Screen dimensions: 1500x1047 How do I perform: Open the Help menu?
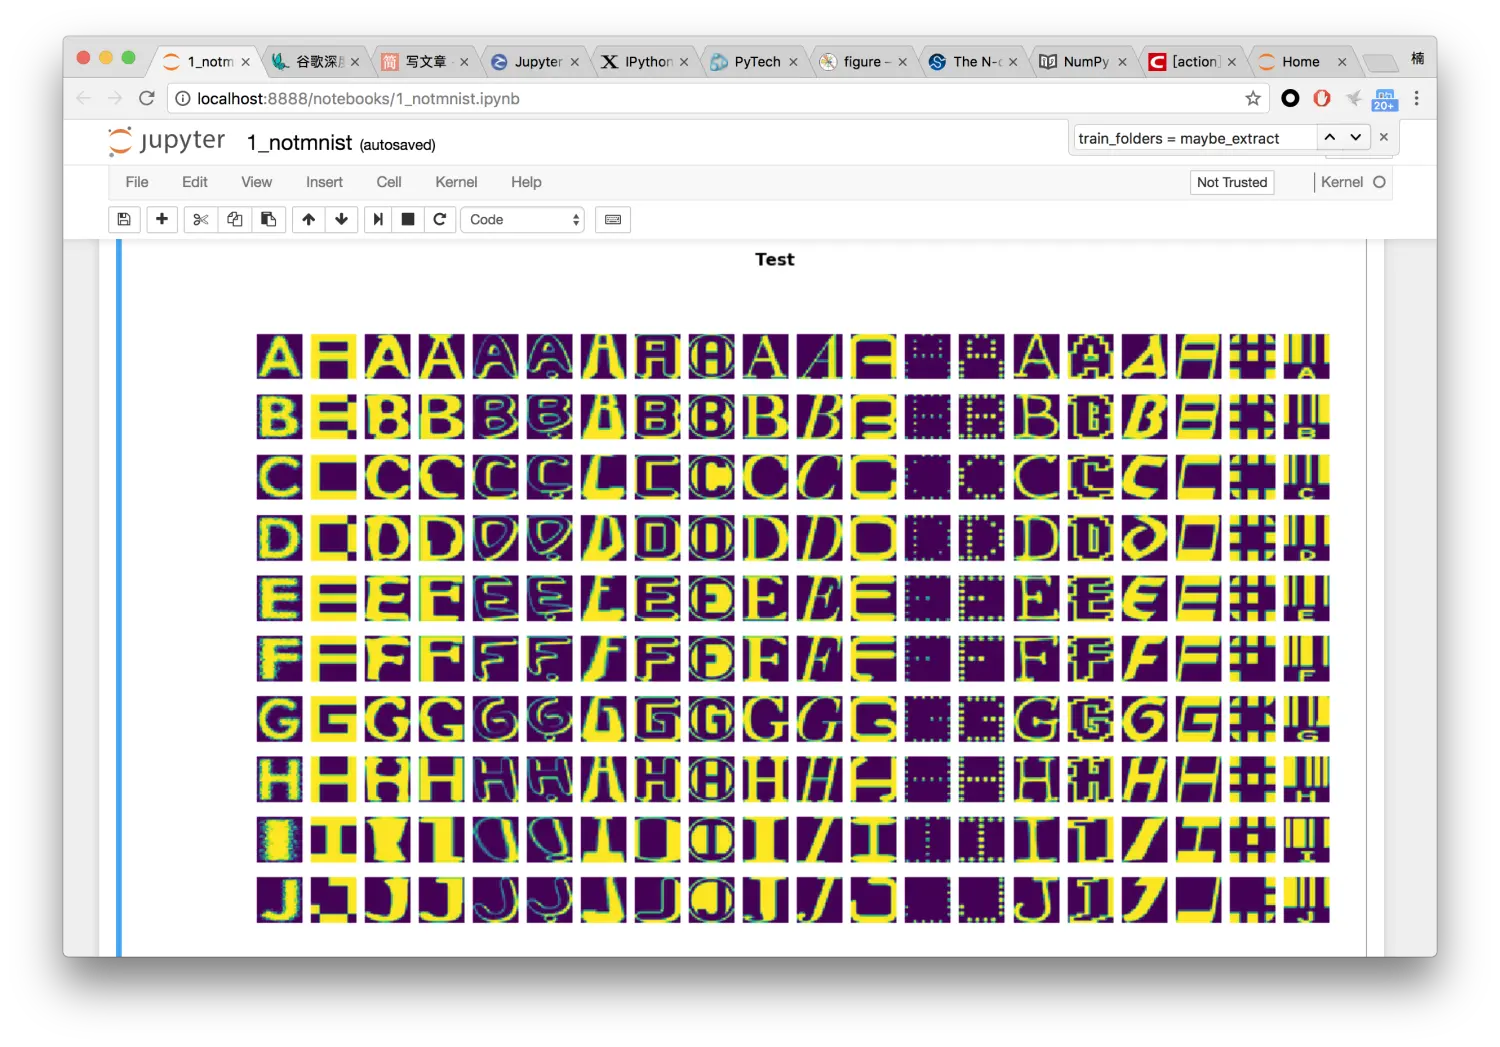click(x=526, y=182)
